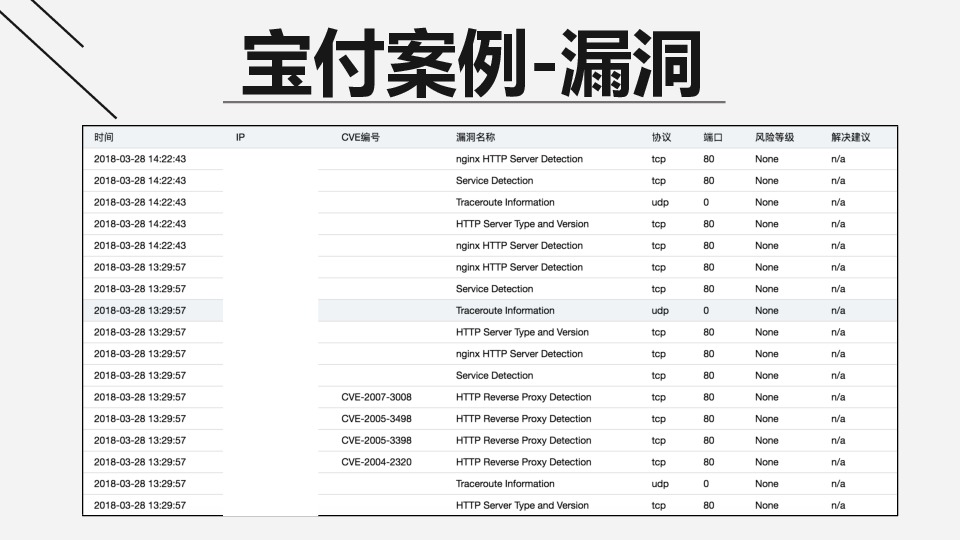This screenshot has width=960, height=540.
Task: Click the 端口 column header
Action: (713, 137)
